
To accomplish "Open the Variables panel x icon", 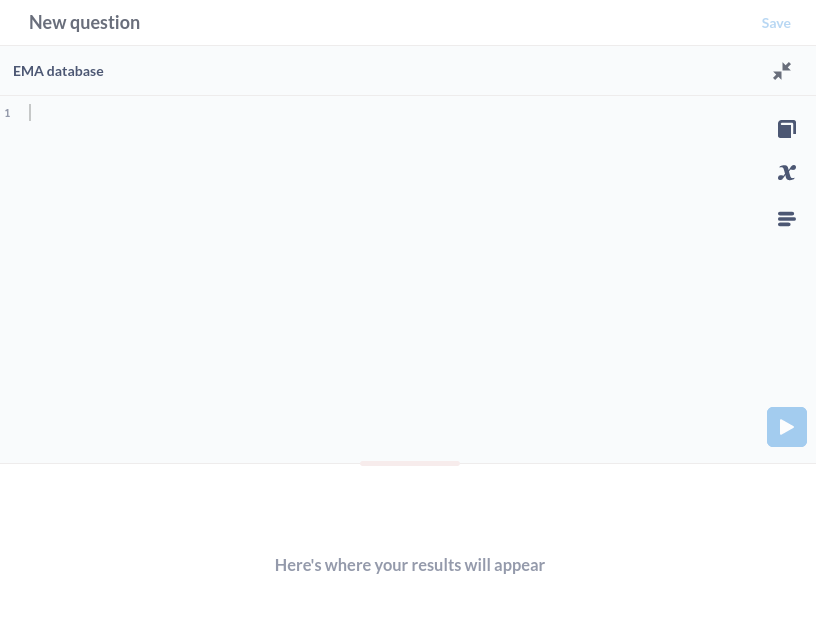I will 786,172.
